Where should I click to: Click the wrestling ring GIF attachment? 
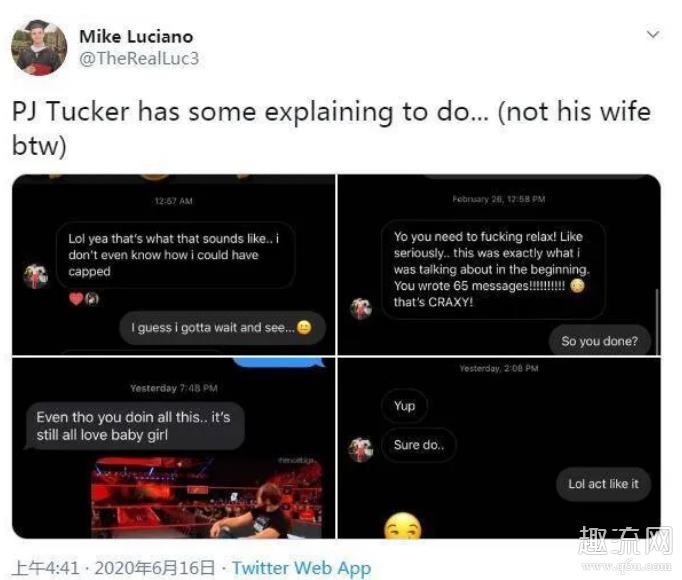pos(207,497)
